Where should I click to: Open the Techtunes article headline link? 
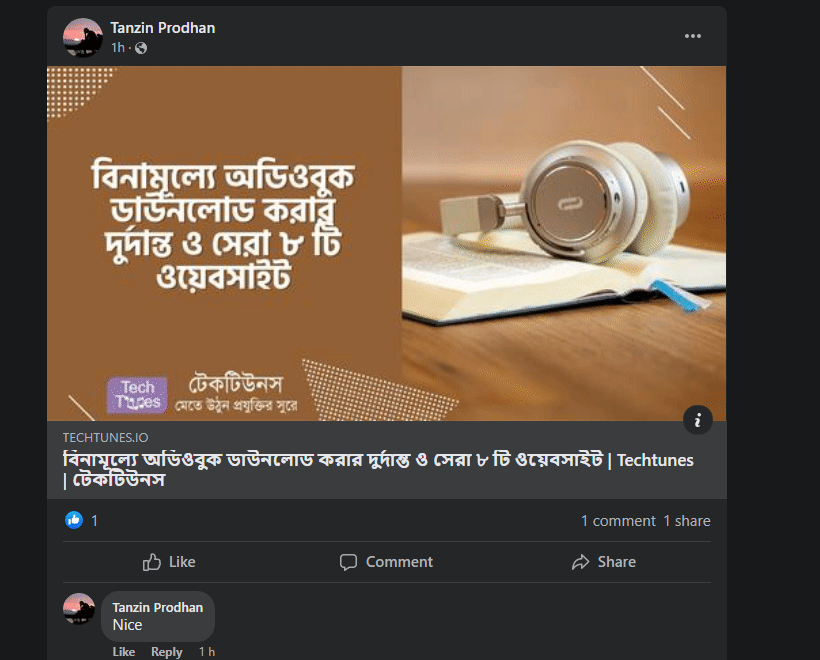click(378, 470)
